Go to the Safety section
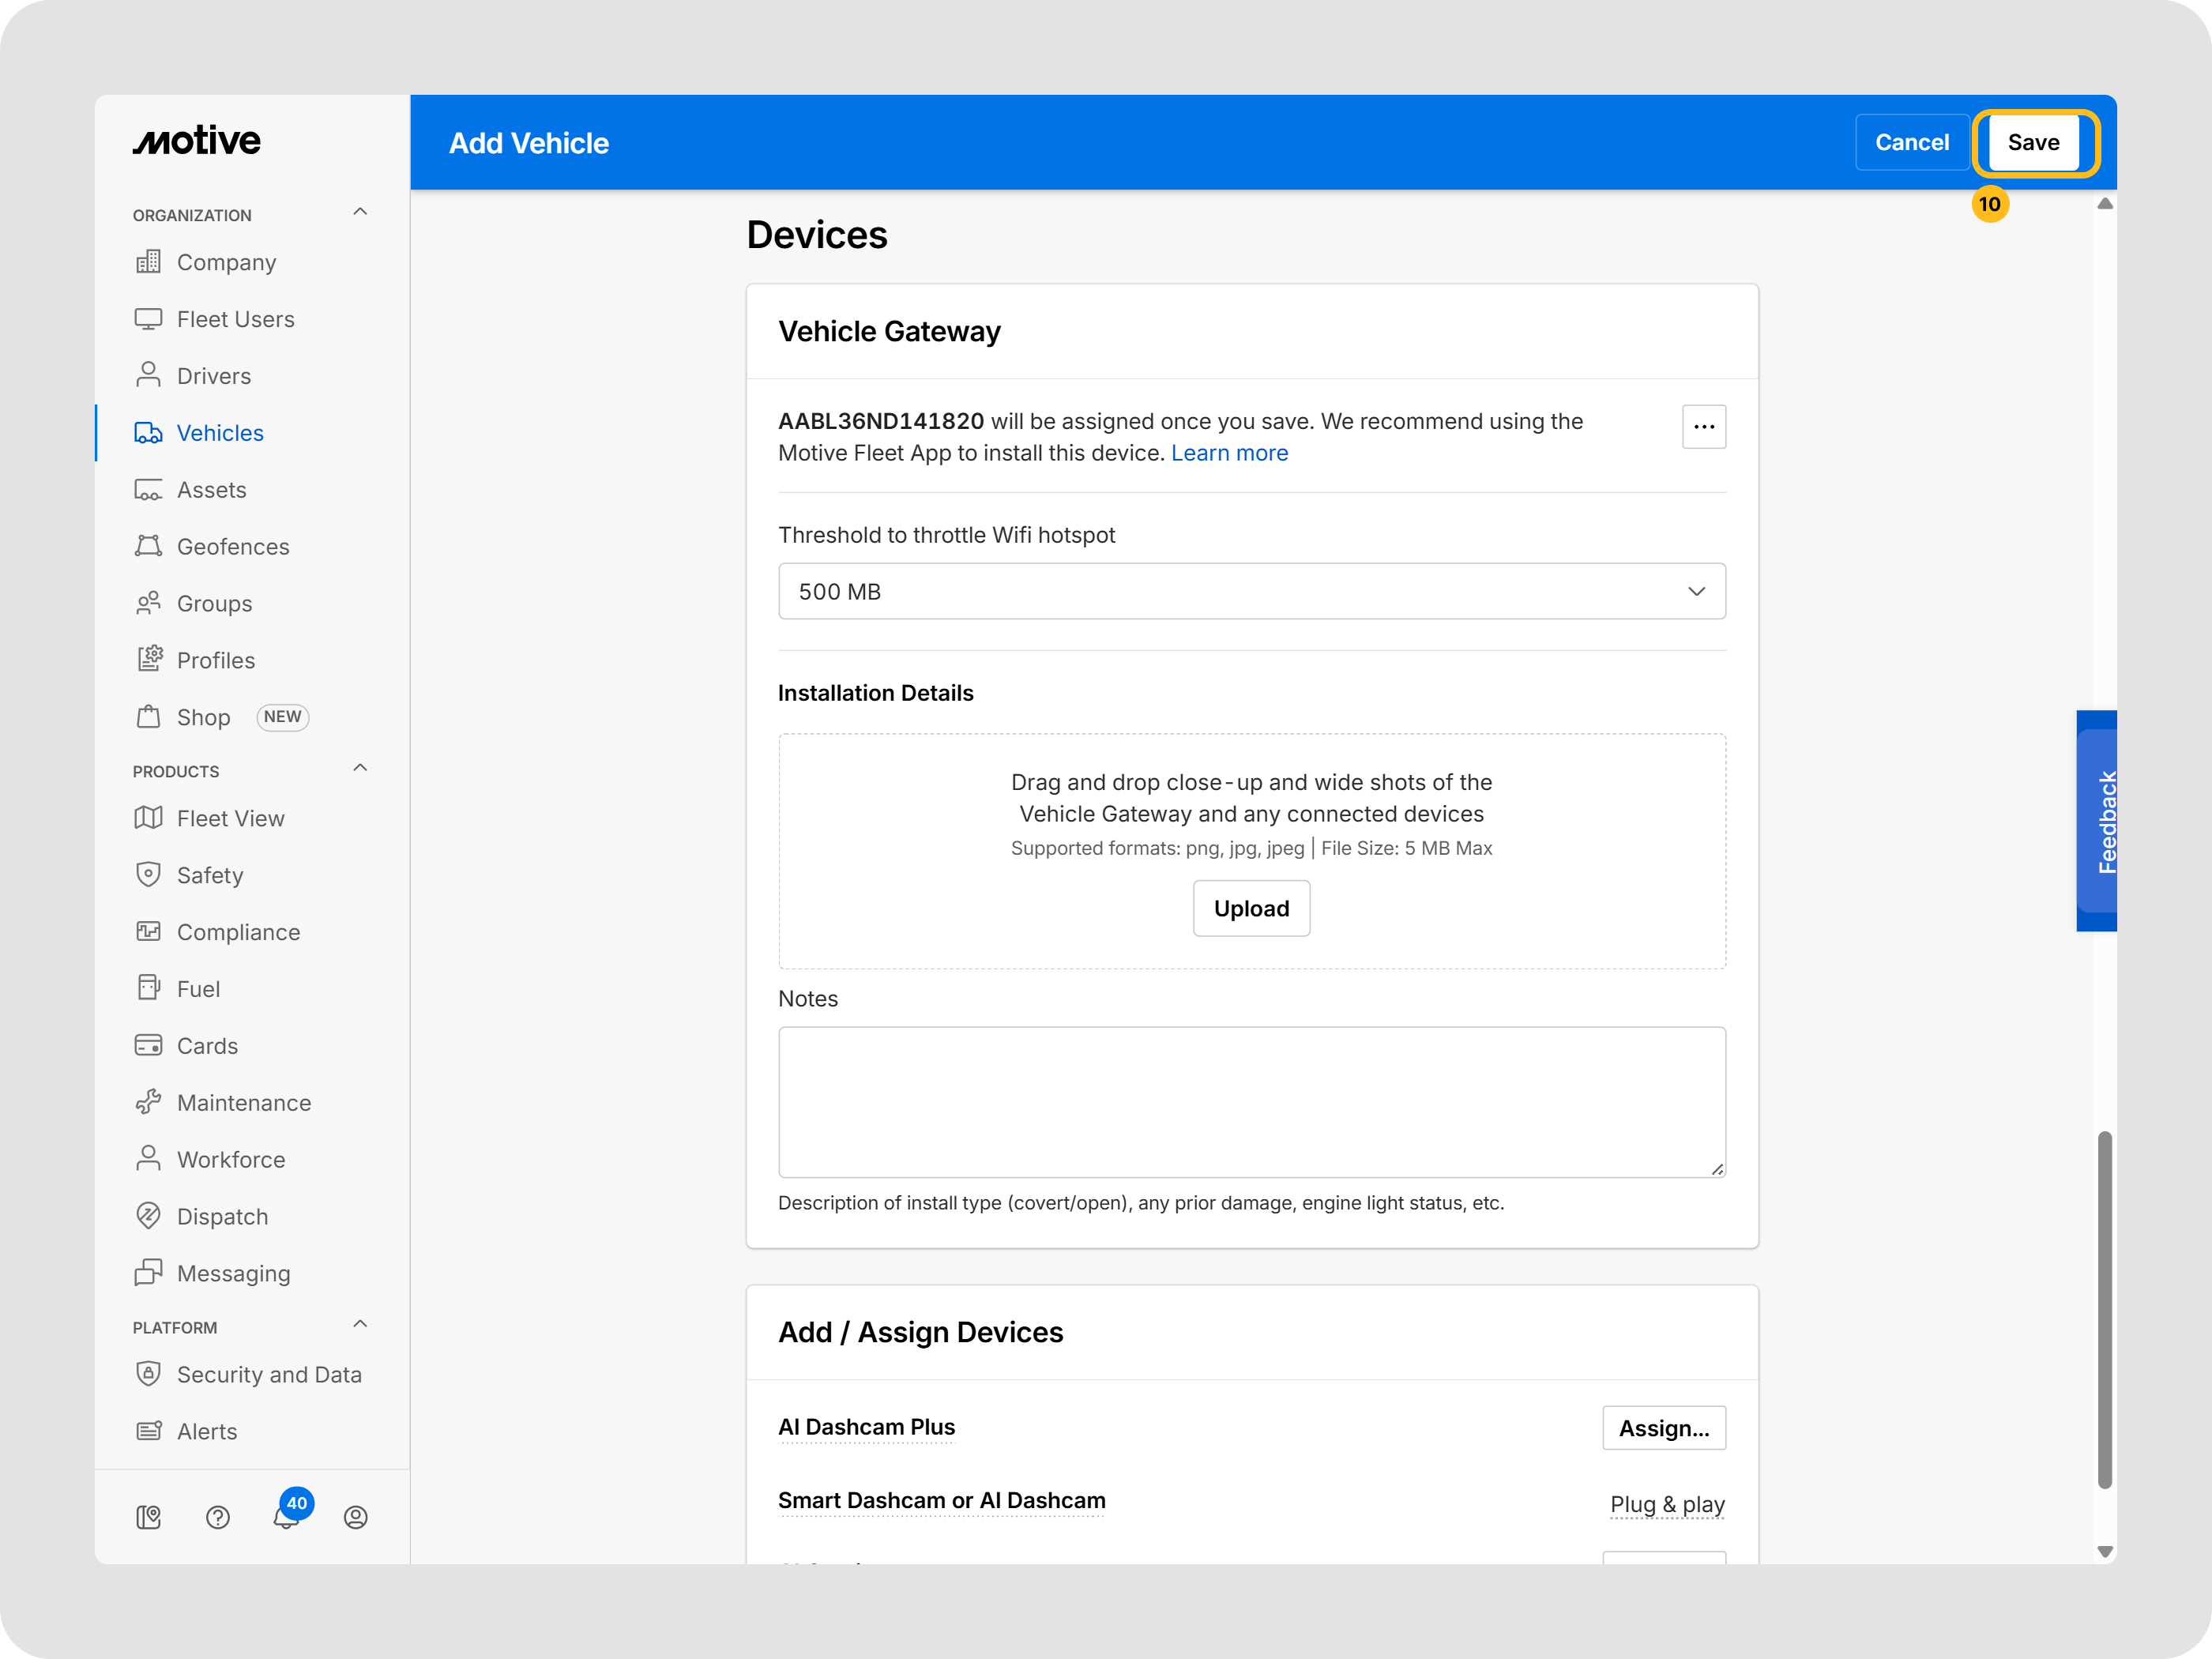Viewport: 2212px width, 1659px height. 210,875
